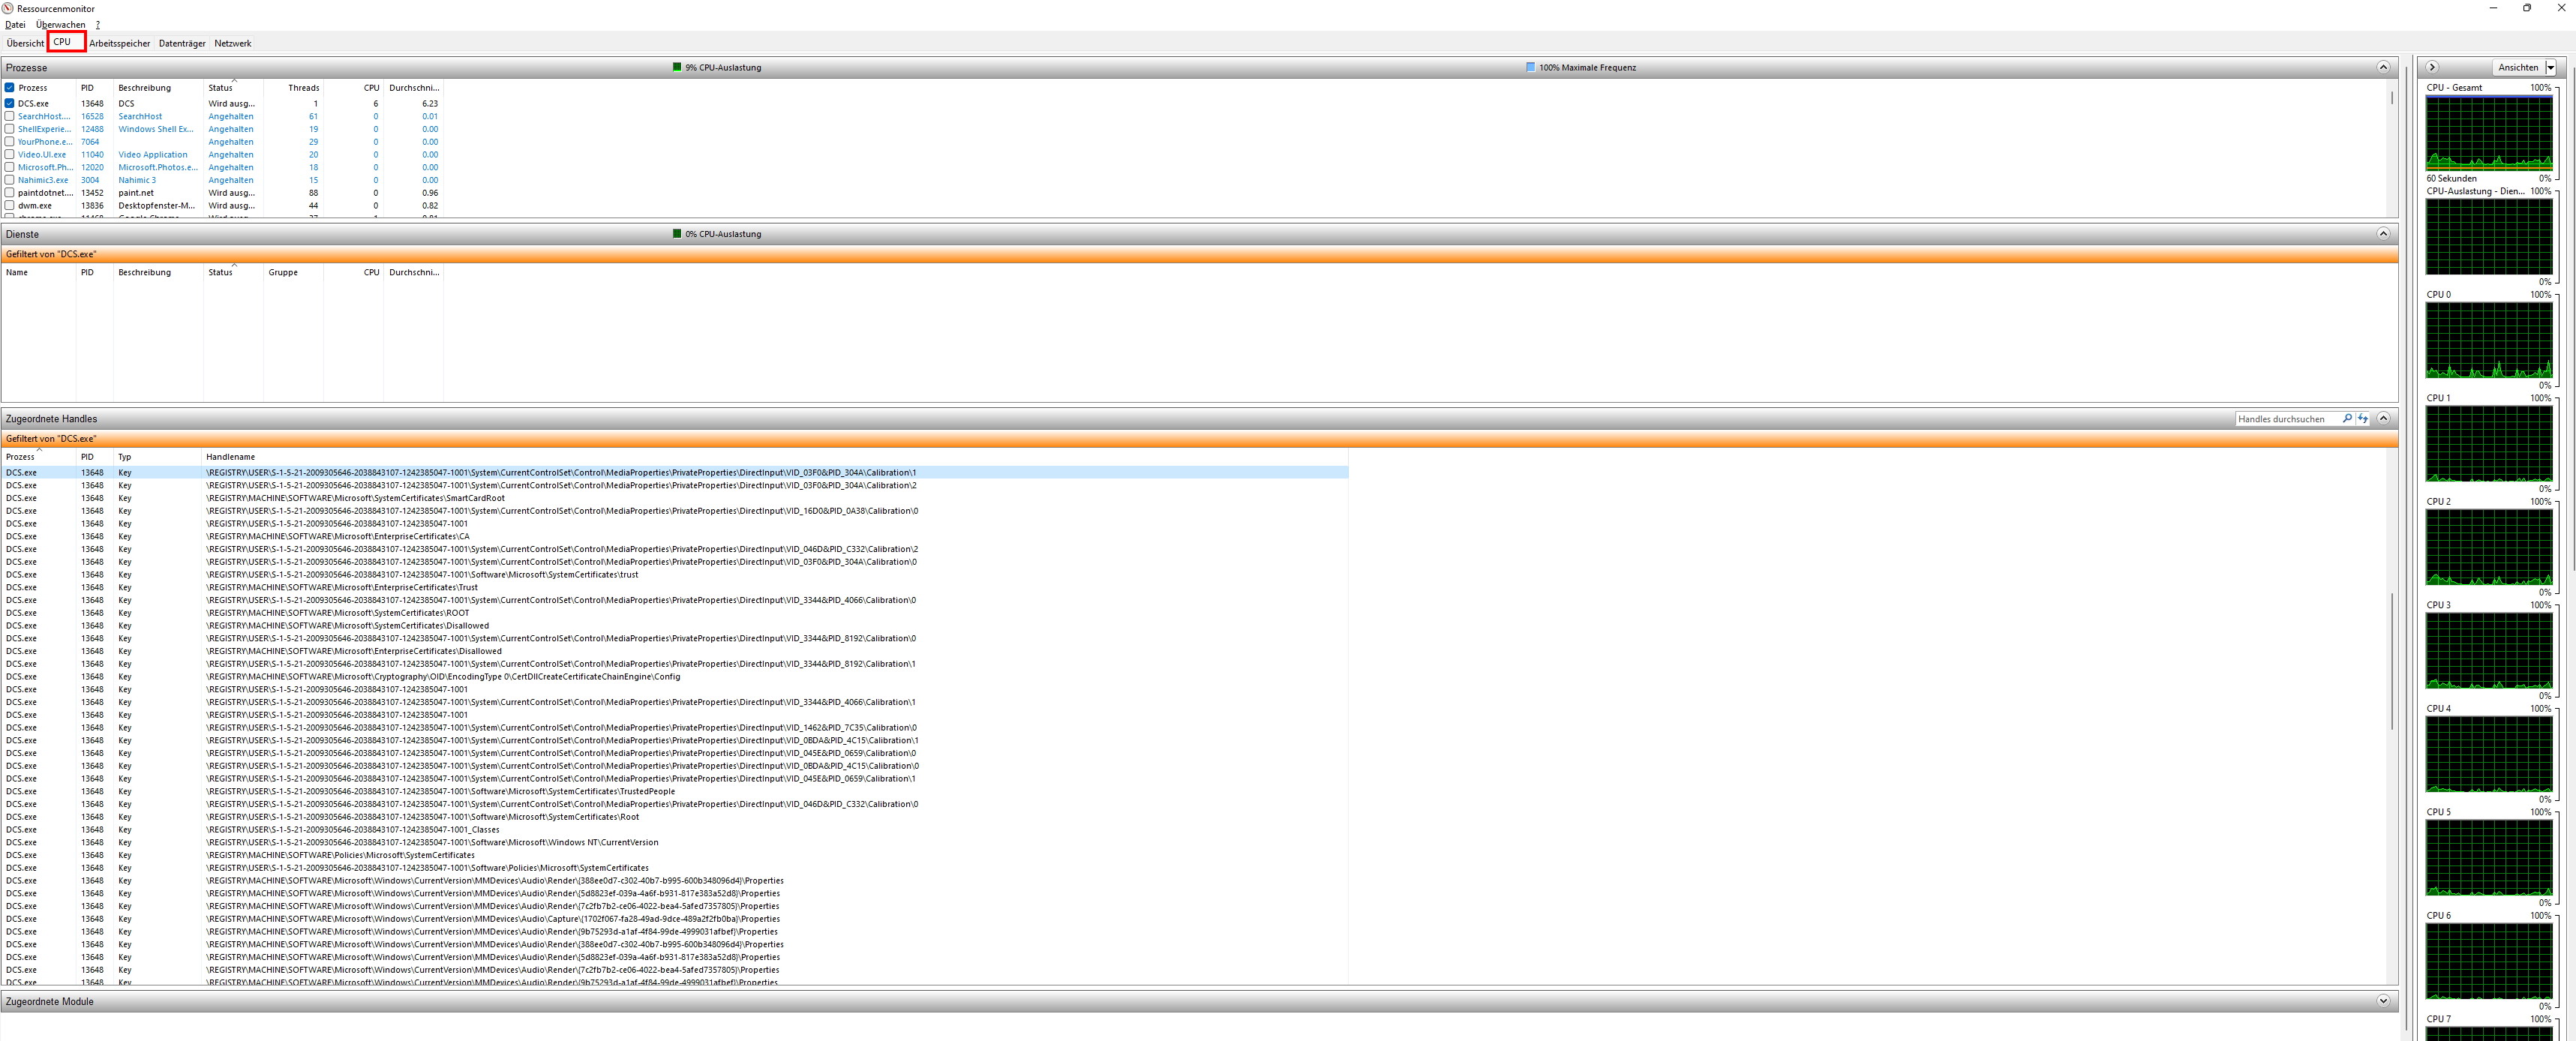Collapse the Zugeordnete Handles section
This screenshot has width=2576, height=1041.
(2383, 419)
